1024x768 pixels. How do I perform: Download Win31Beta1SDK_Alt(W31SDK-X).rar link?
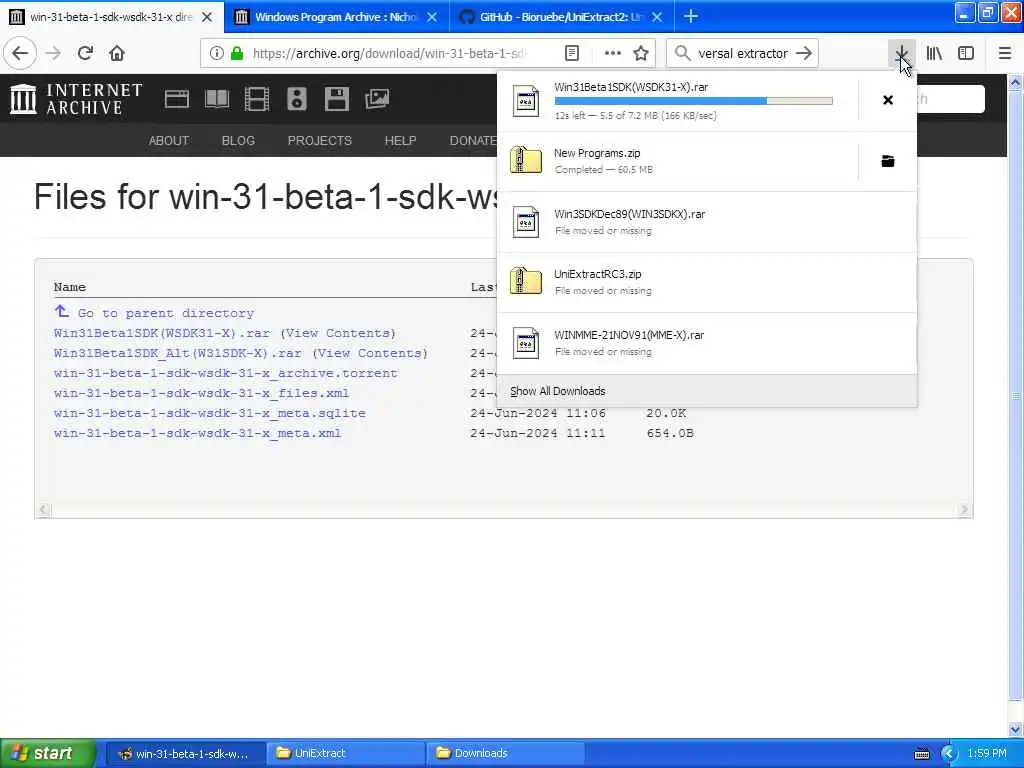178,353
